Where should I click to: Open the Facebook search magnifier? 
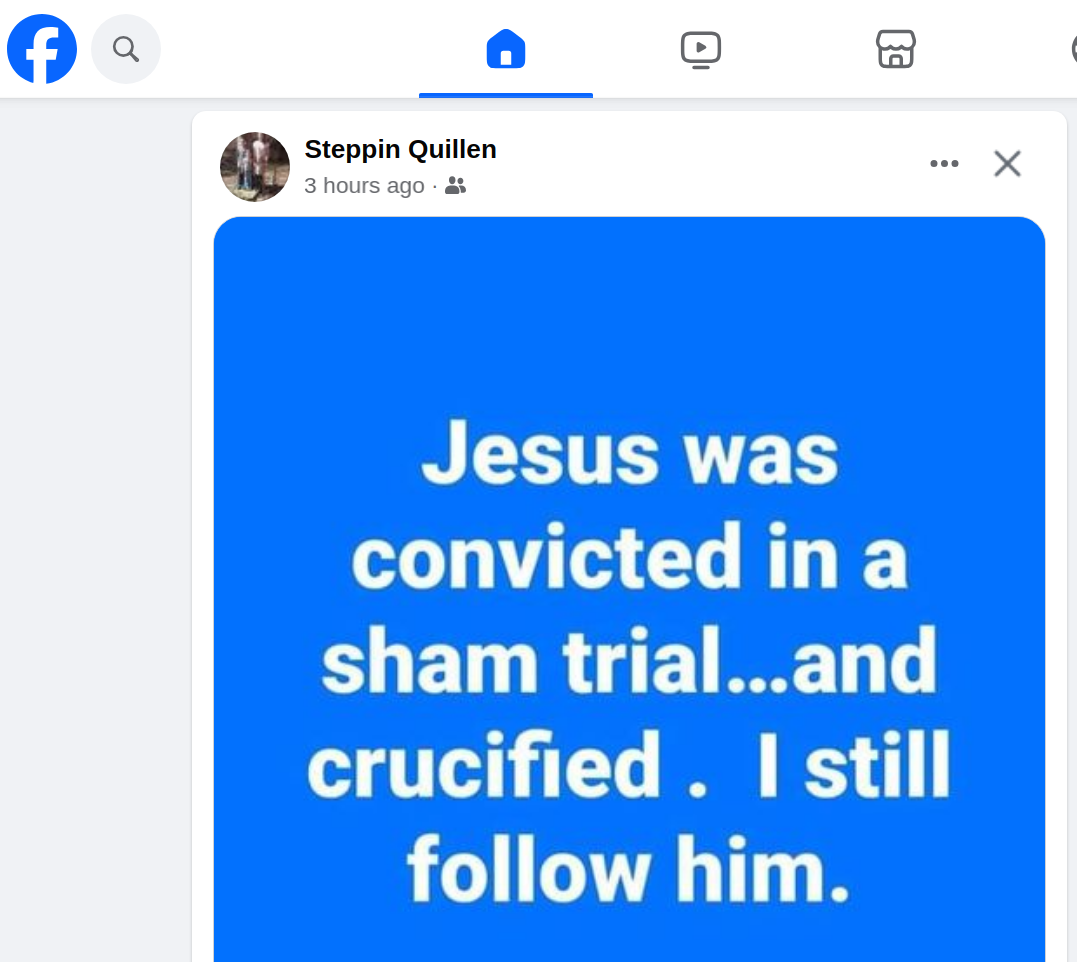point(126,49)
